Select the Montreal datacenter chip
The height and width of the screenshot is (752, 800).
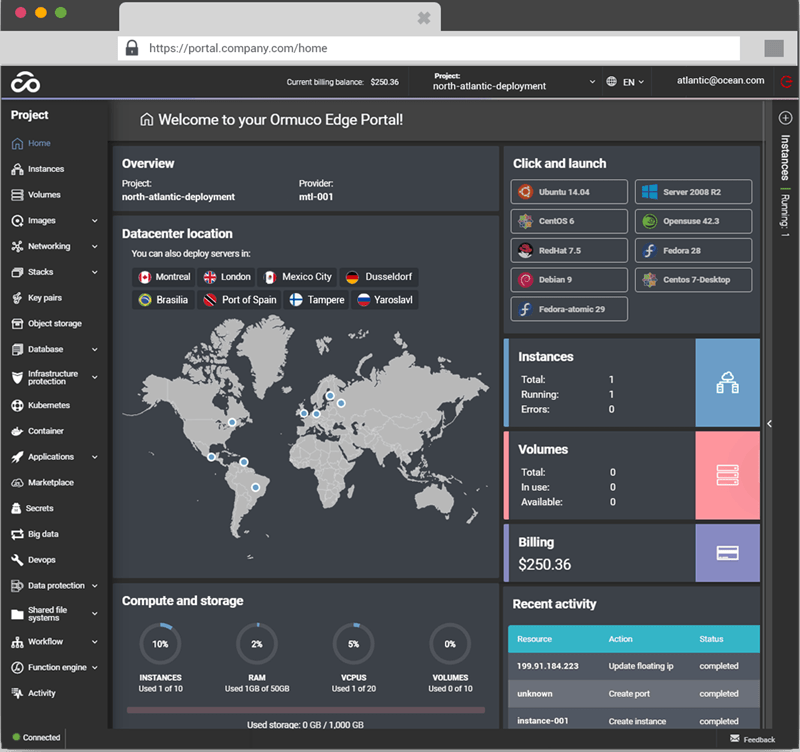click(x=164, y=277)
